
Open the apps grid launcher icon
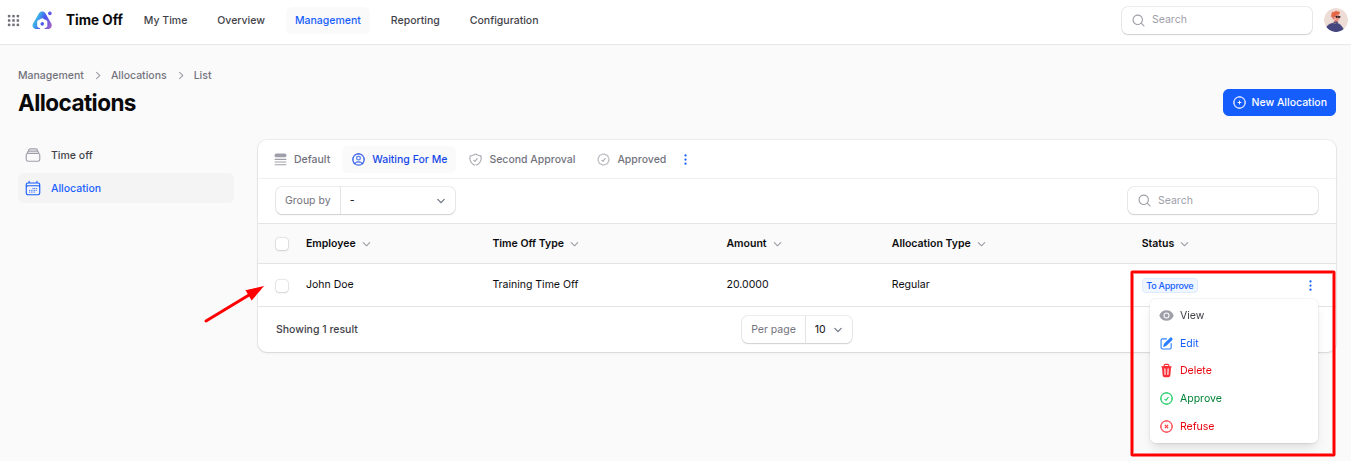coord(14,20)
